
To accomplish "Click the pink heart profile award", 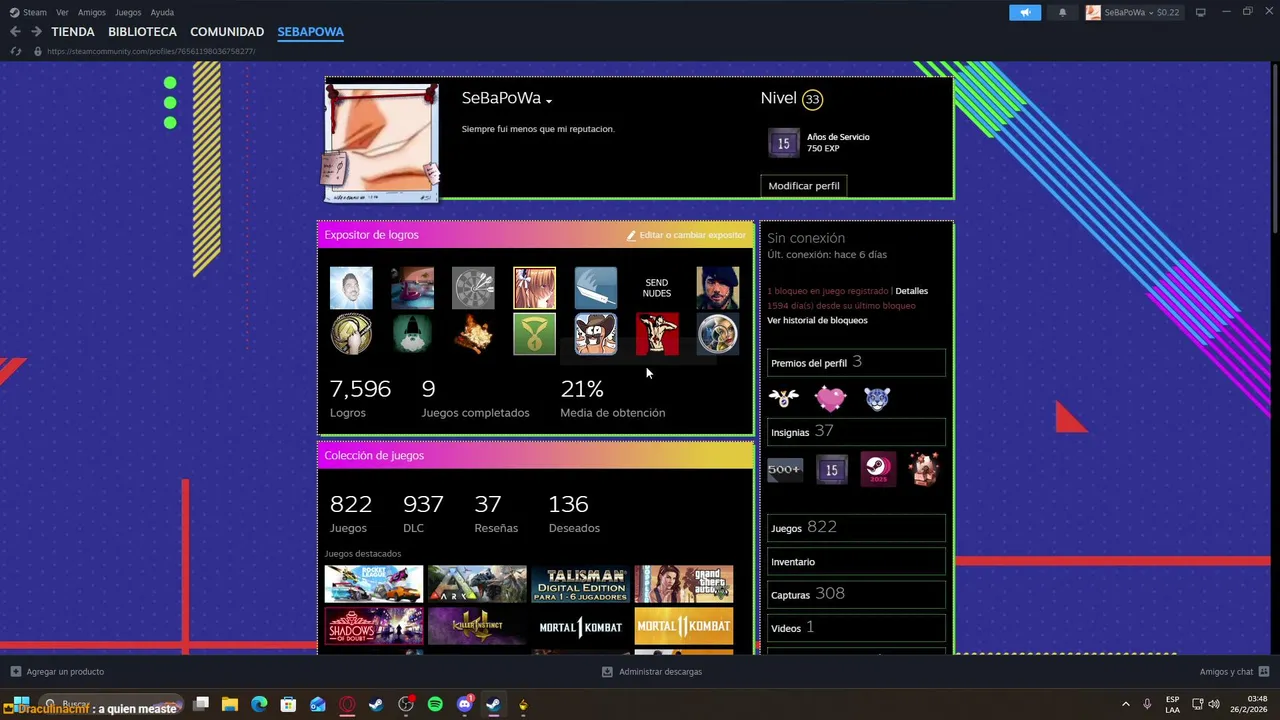I will [830, 399].
